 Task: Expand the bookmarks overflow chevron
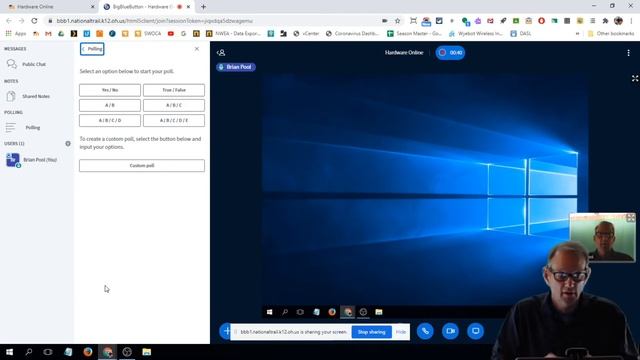click(x=577, y=33)
